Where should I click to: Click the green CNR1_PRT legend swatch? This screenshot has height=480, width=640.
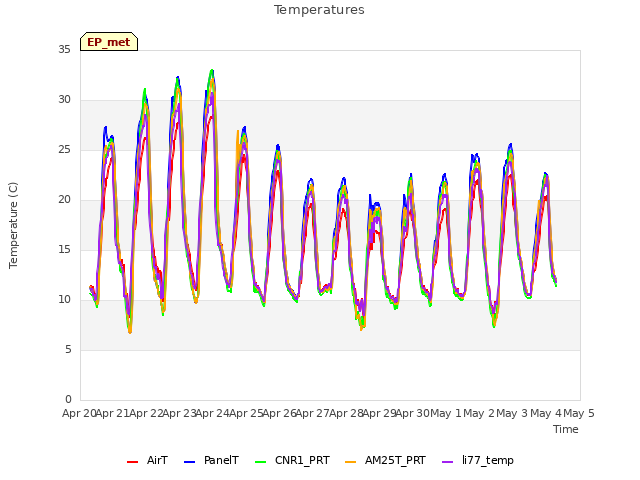coord(260,462)
